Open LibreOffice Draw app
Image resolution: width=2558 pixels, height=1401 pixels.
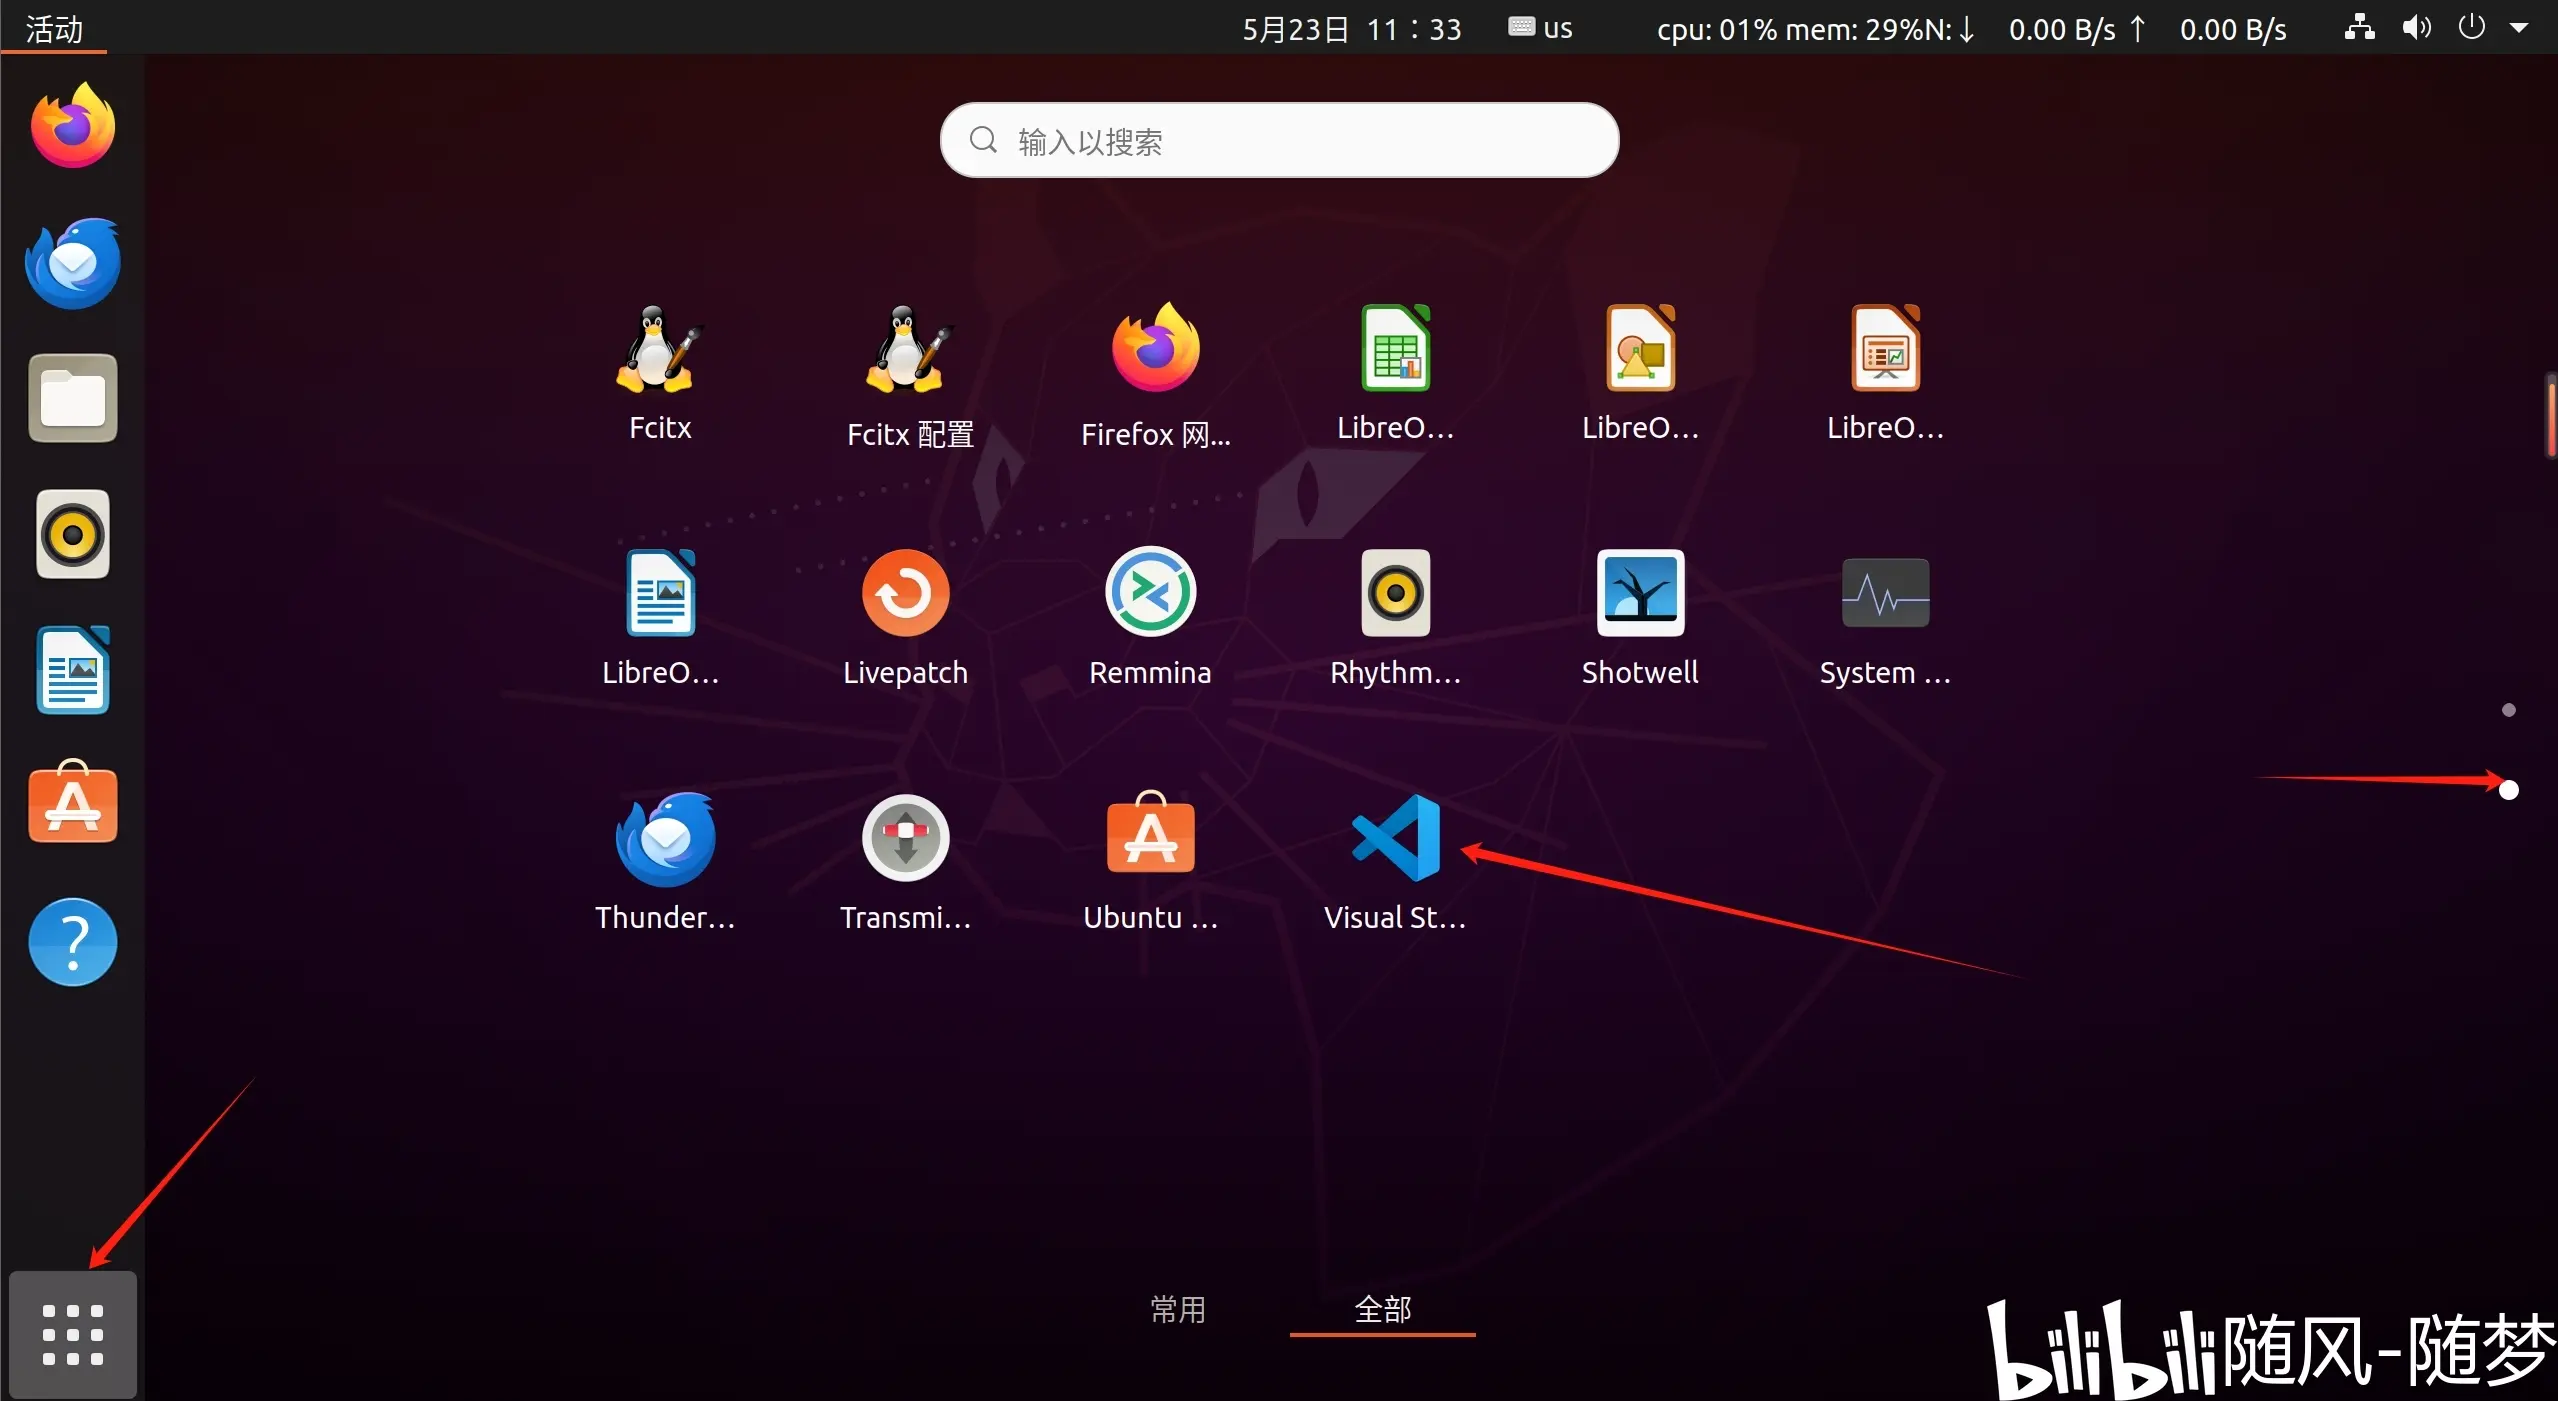point(1640,374)
